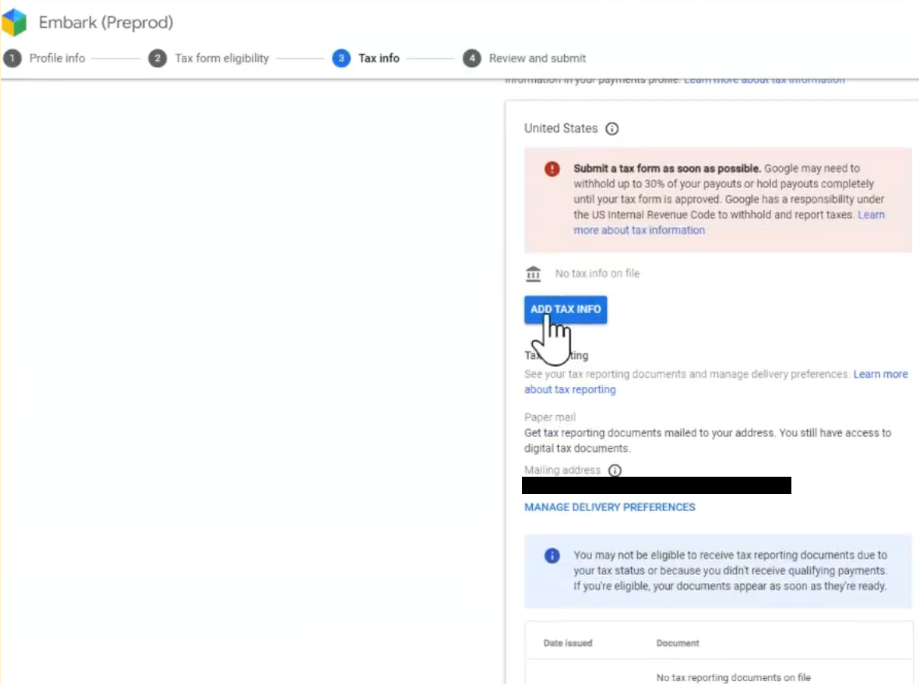The image size is (919, 684).
Task: Click the Embark (Preprod) title
Action: point(106,22)
